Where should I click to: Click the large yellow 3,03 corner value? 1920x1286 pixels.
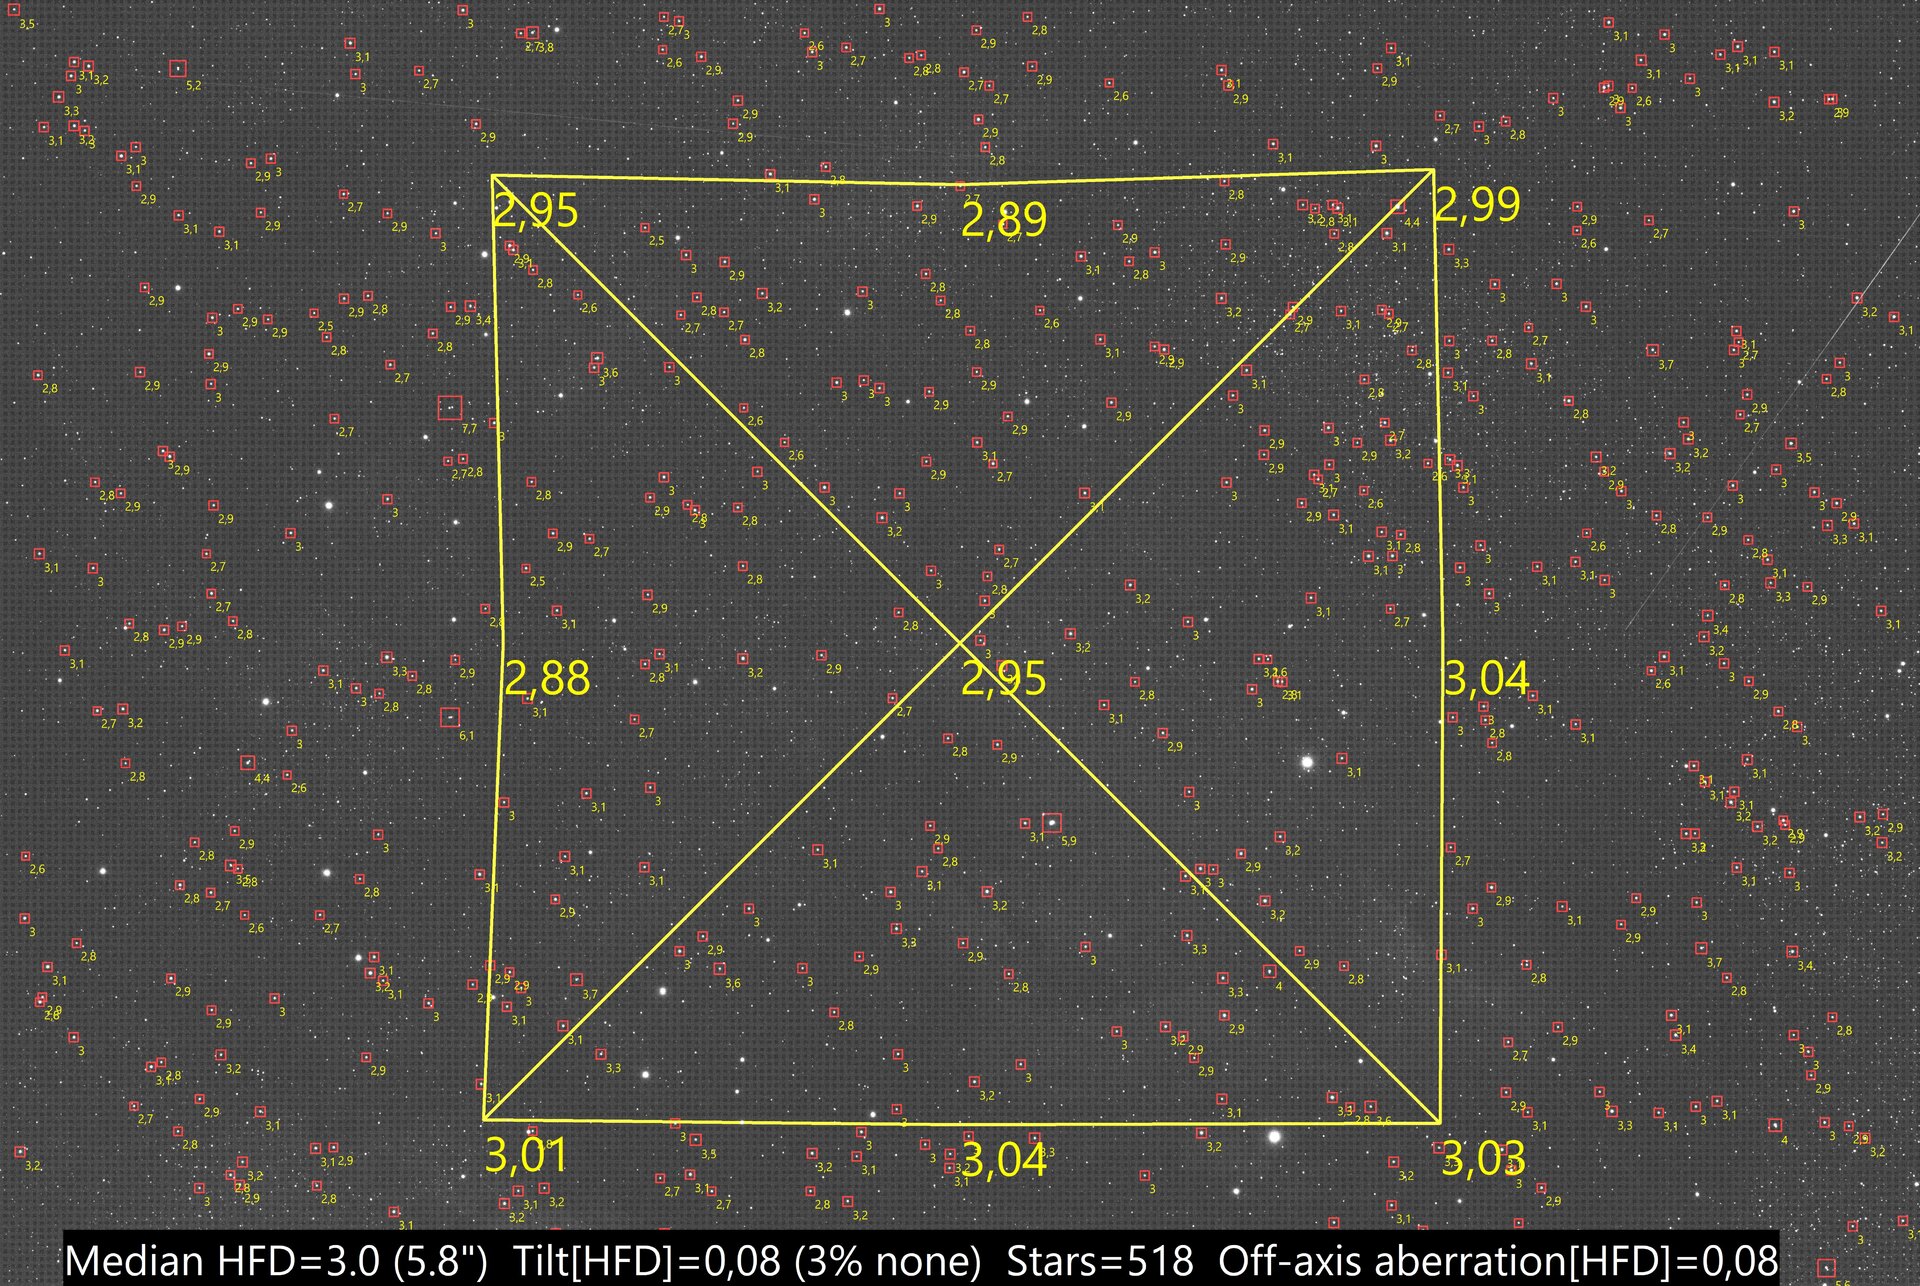(1483, 1159)
